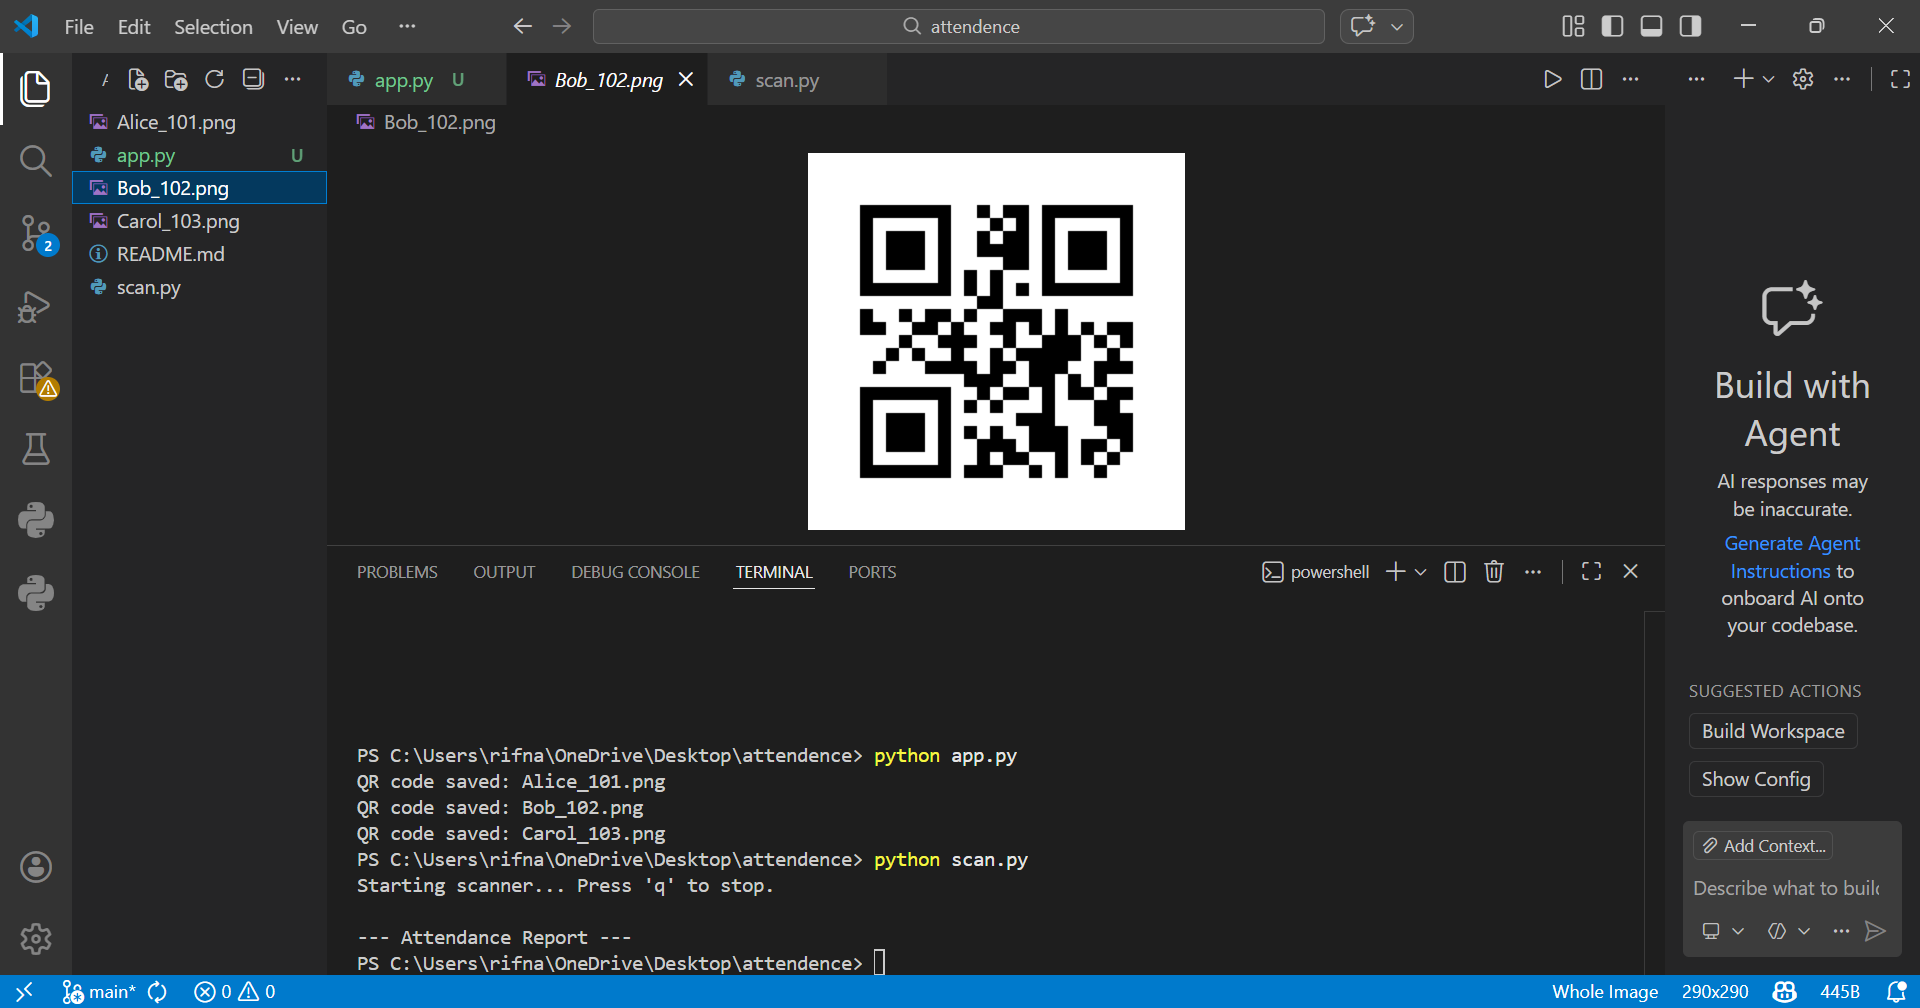Image resolution: width=1920 pixels, height=1008 pixels.
Task: Toggle the primary sidebar visibility
Action: tap(1612, 26)
